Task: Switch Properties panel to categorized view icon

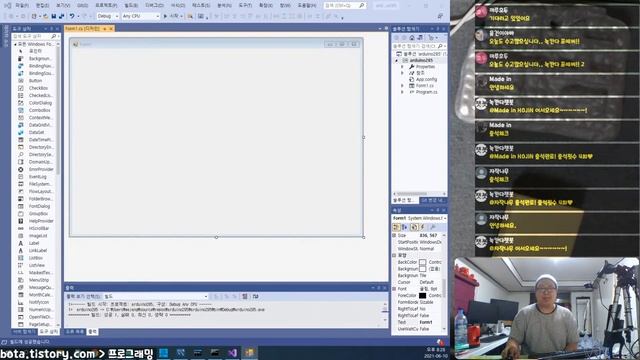Action: 396,227
